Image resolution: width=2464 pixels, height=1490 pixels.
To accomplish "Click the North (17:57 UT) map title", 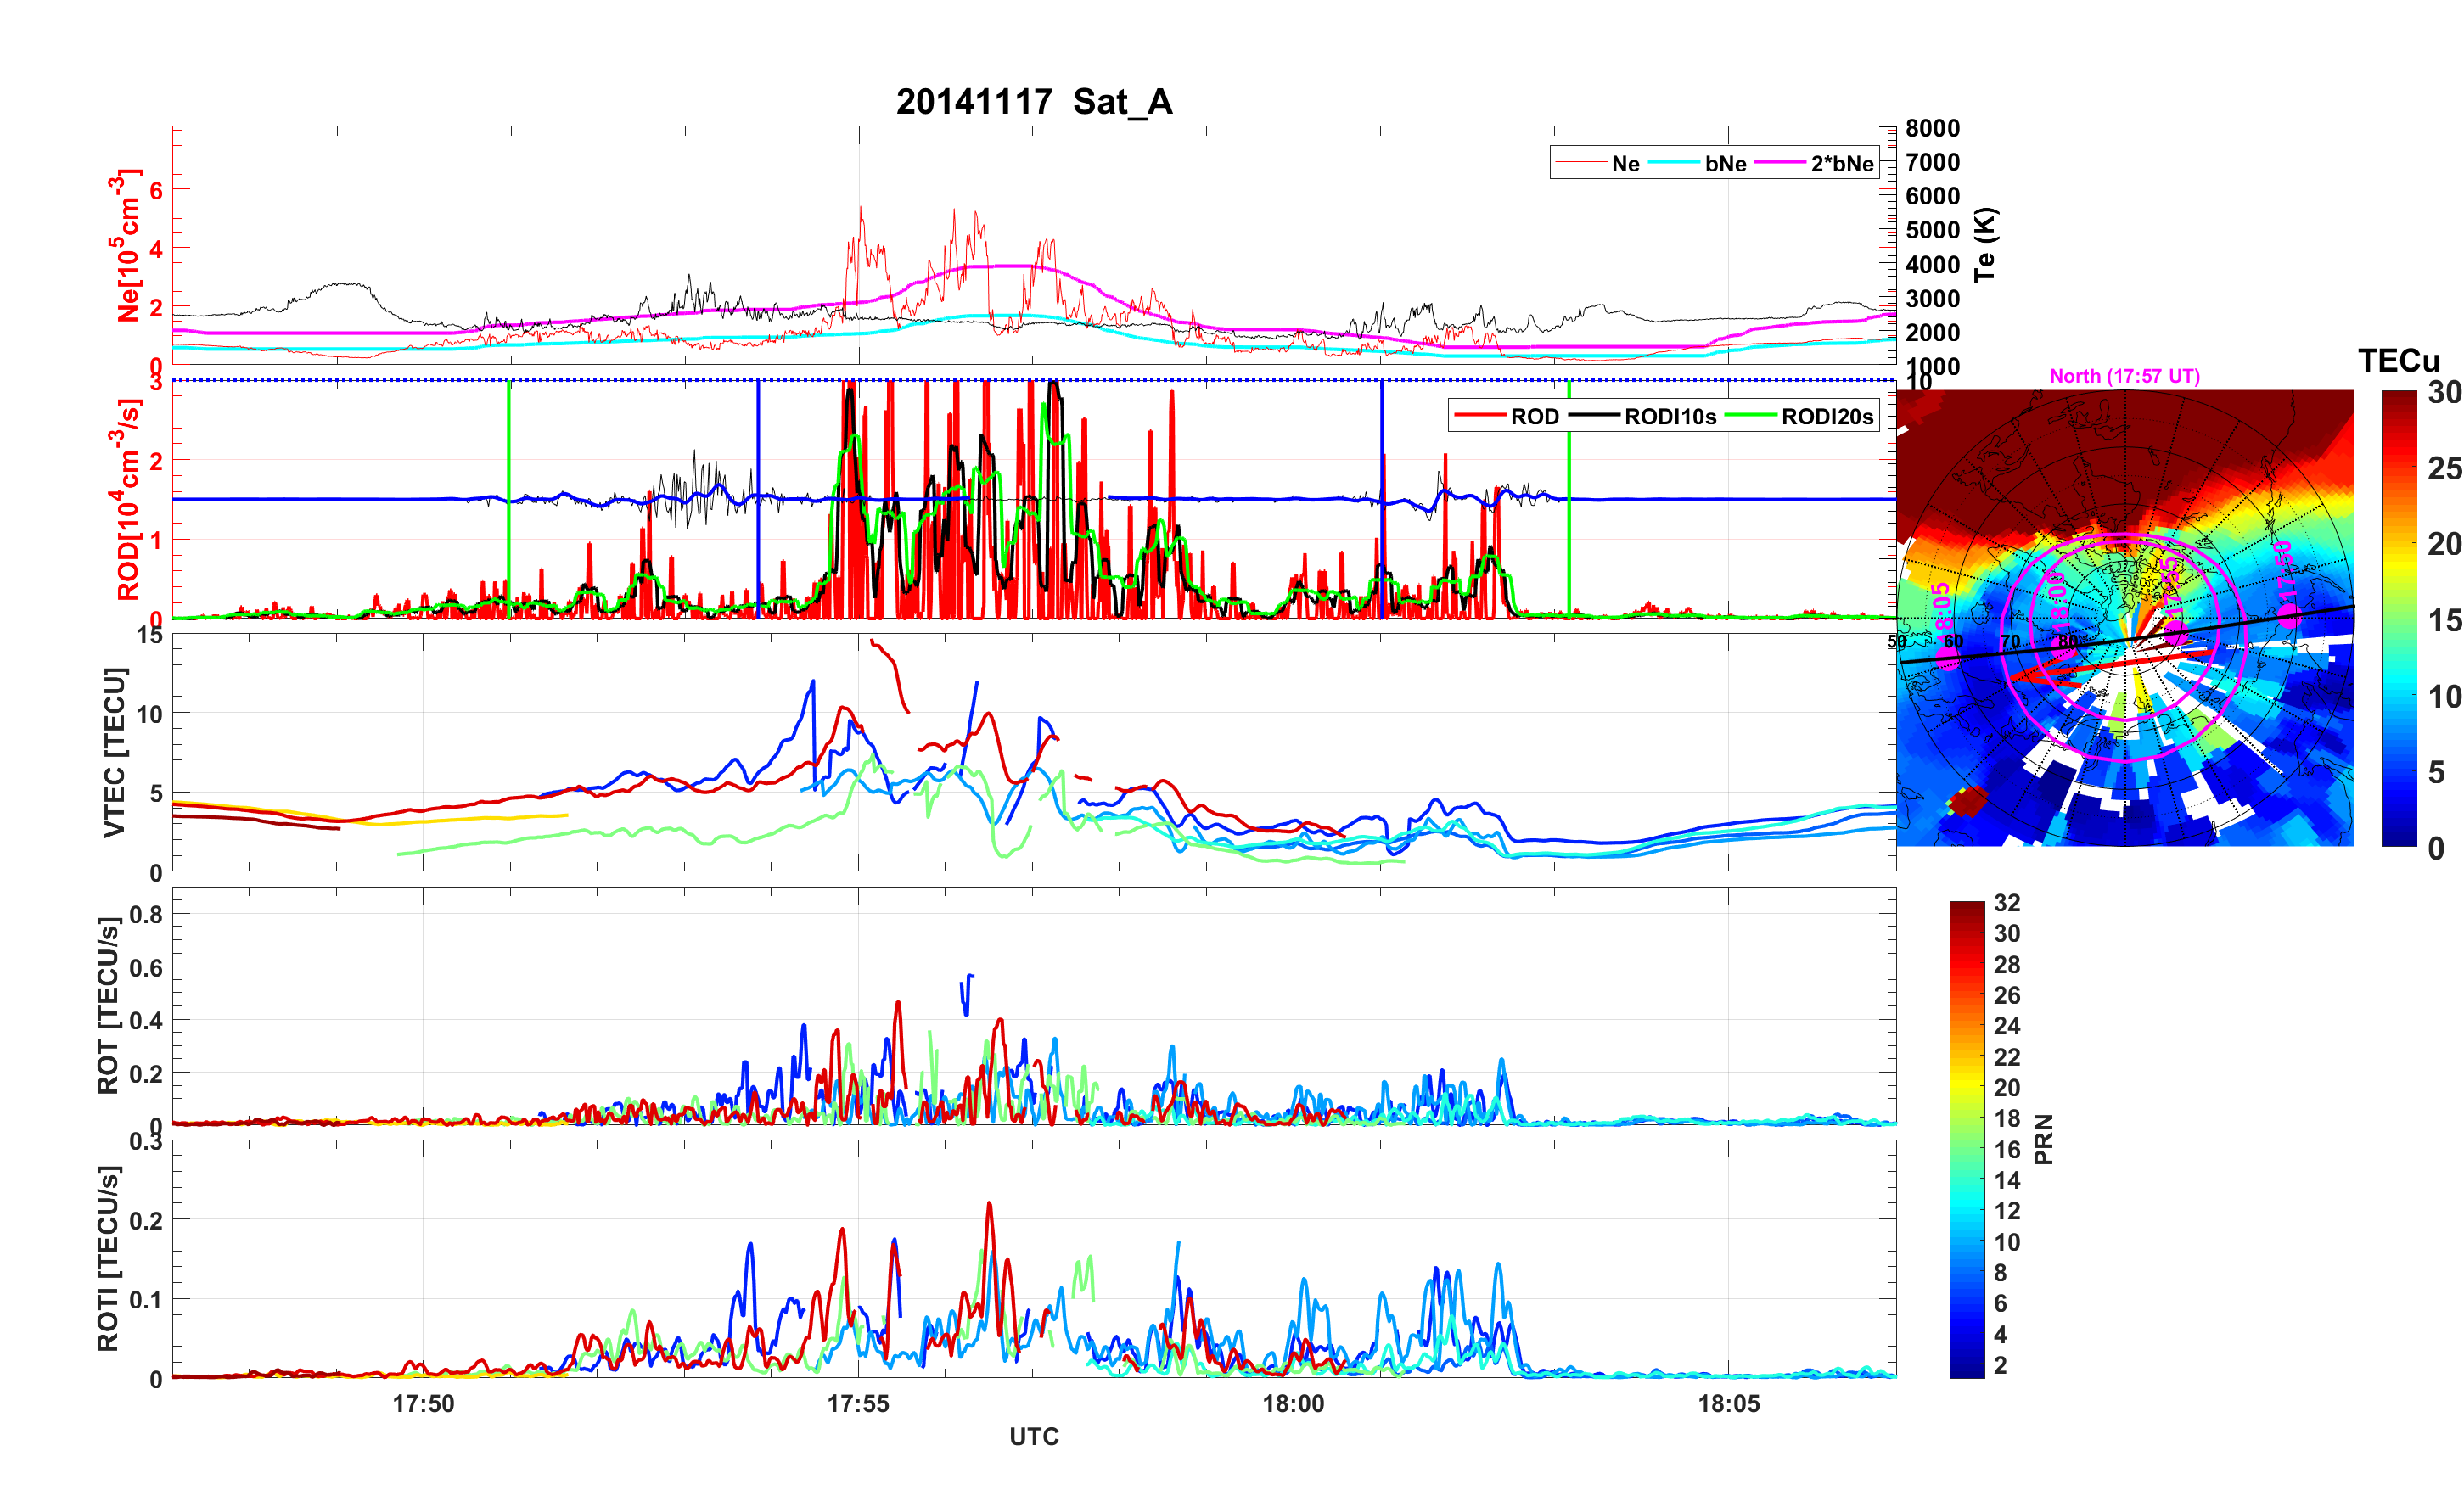I will (2124, 376).
